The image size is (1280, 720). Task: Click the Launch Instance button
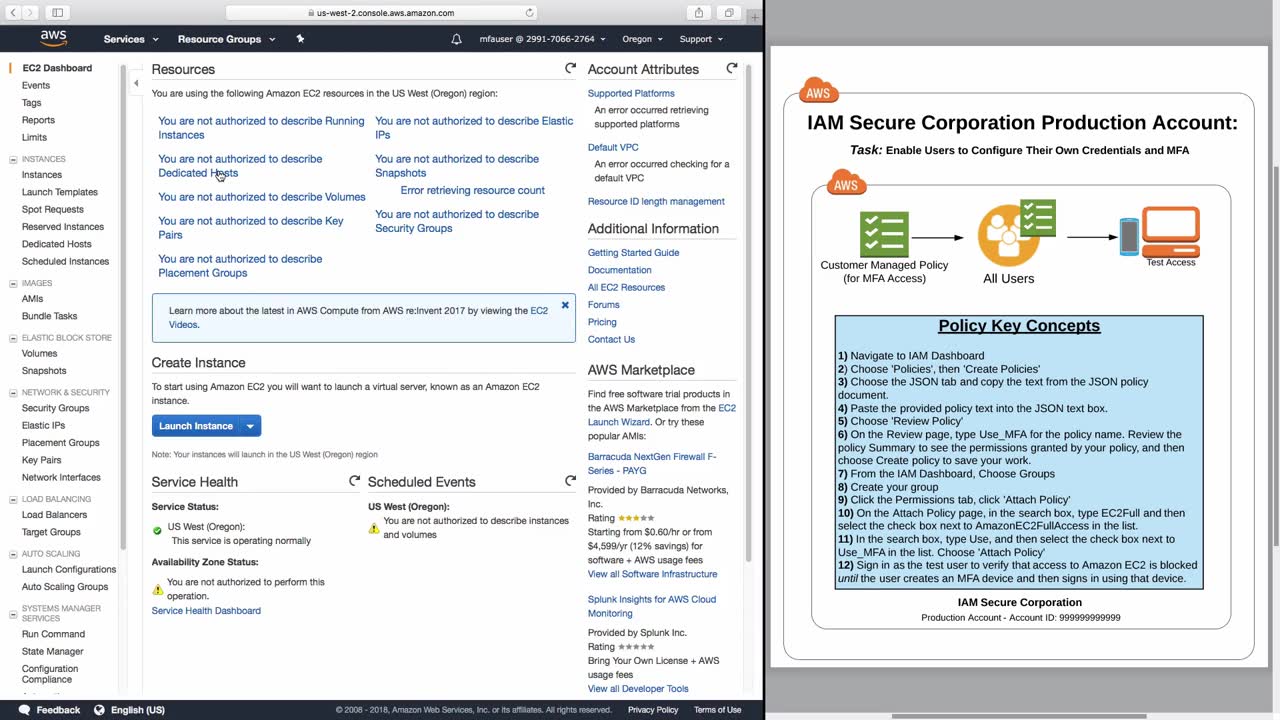click(196, 426)
